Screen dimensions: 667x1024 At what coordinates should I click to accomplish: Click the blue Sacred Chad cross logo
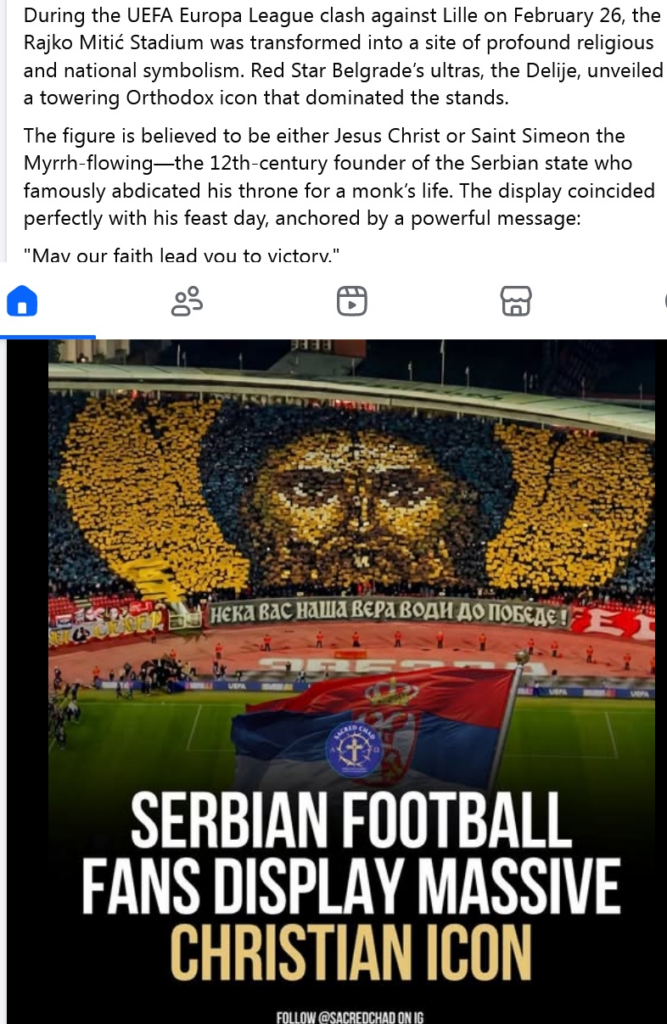pos(353,749)
